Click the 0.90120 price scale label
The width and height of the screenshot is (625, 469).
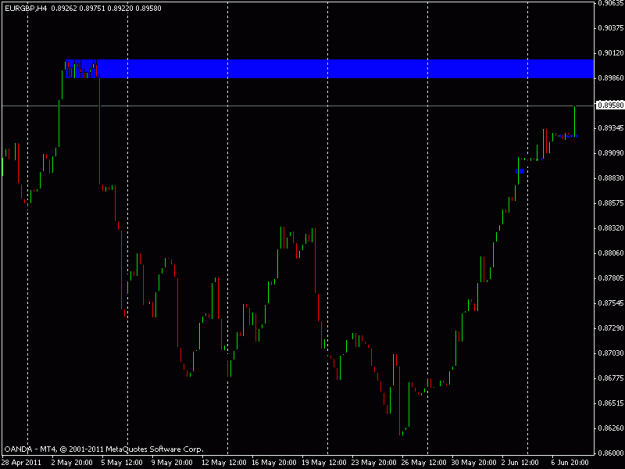point(611,53)
